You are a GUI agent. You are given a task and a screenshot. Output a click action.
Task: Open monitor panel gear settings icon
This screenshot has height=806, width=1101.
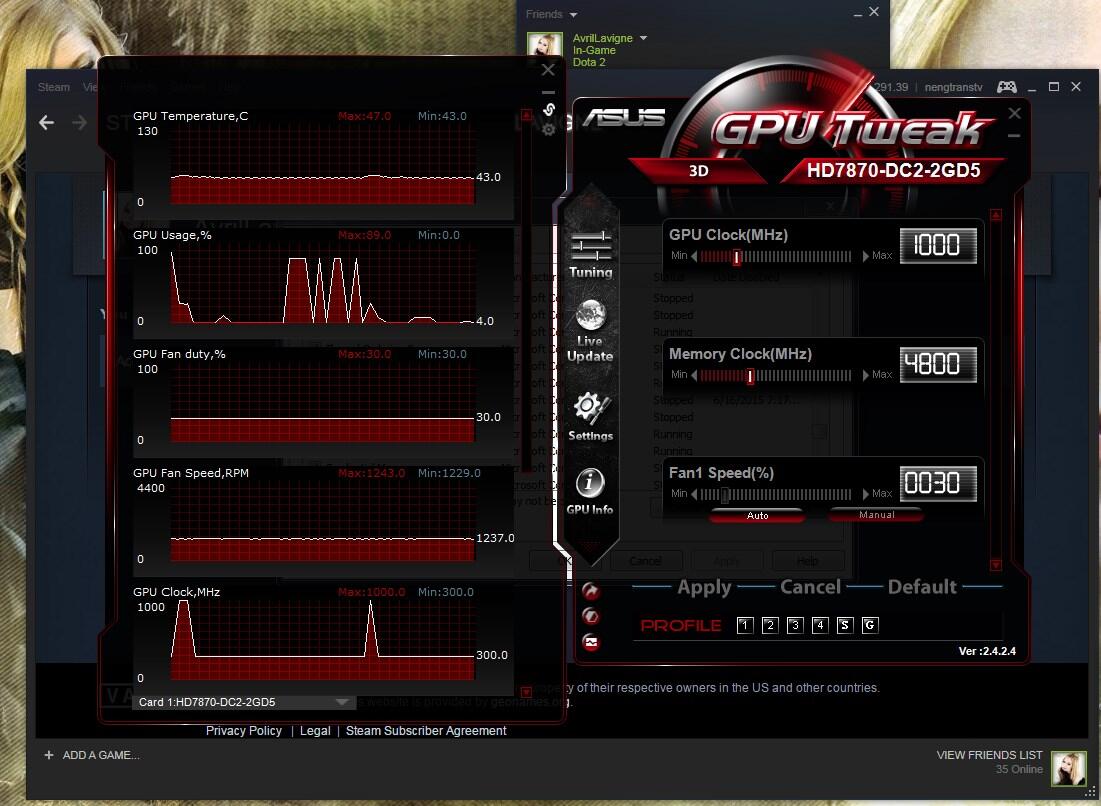tap(549, 129)
